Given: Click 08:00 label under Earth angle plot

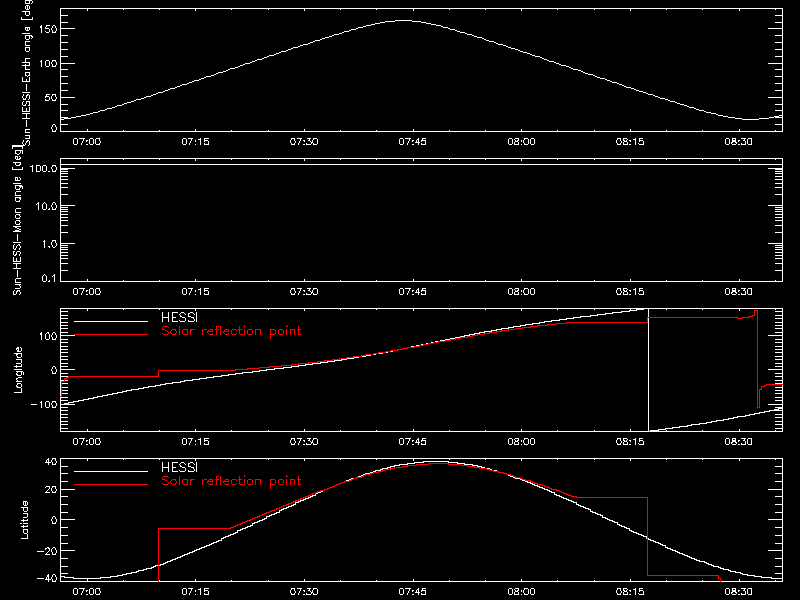Looking at the screenshot, I should 521,141.
